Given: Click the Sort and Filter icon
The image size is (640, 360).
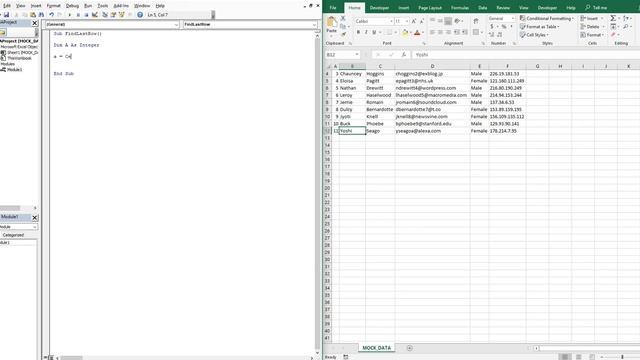Looking at the screenshot, I should tap(626, 18).
